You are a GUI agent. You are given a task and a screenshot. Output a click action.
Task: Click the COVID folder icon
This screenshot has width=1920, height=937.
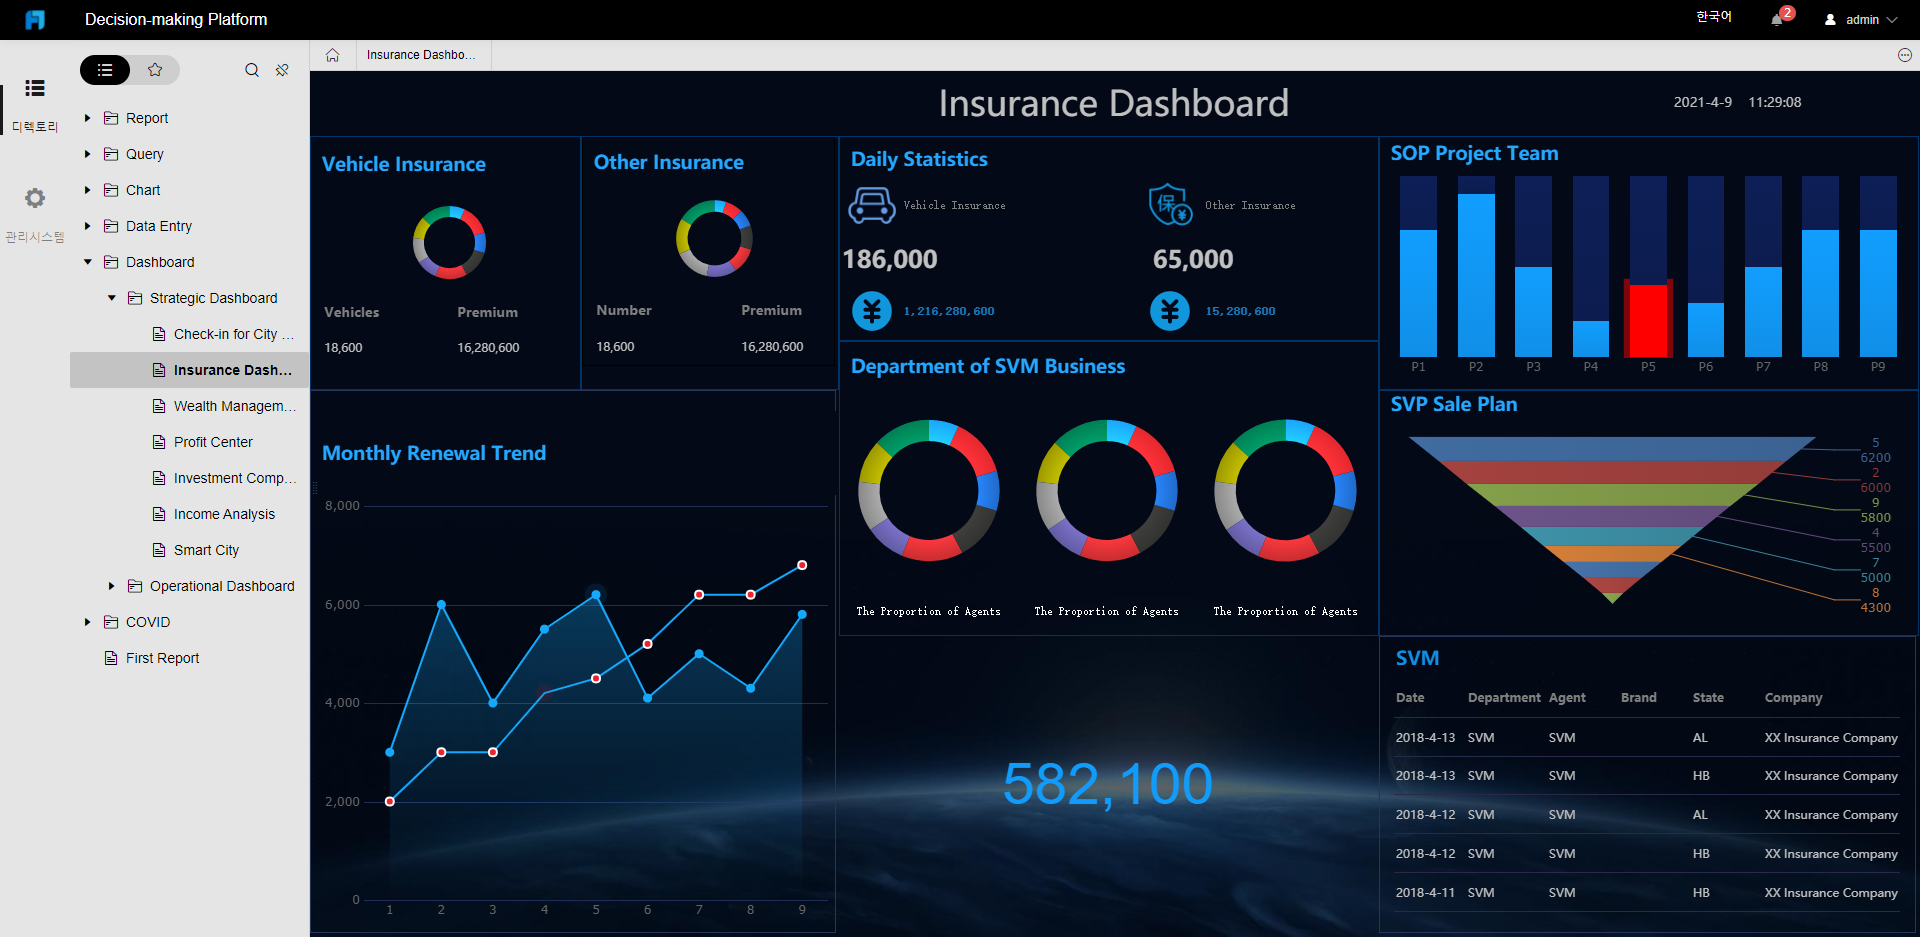pyautogui.click(x=111, y=622)
